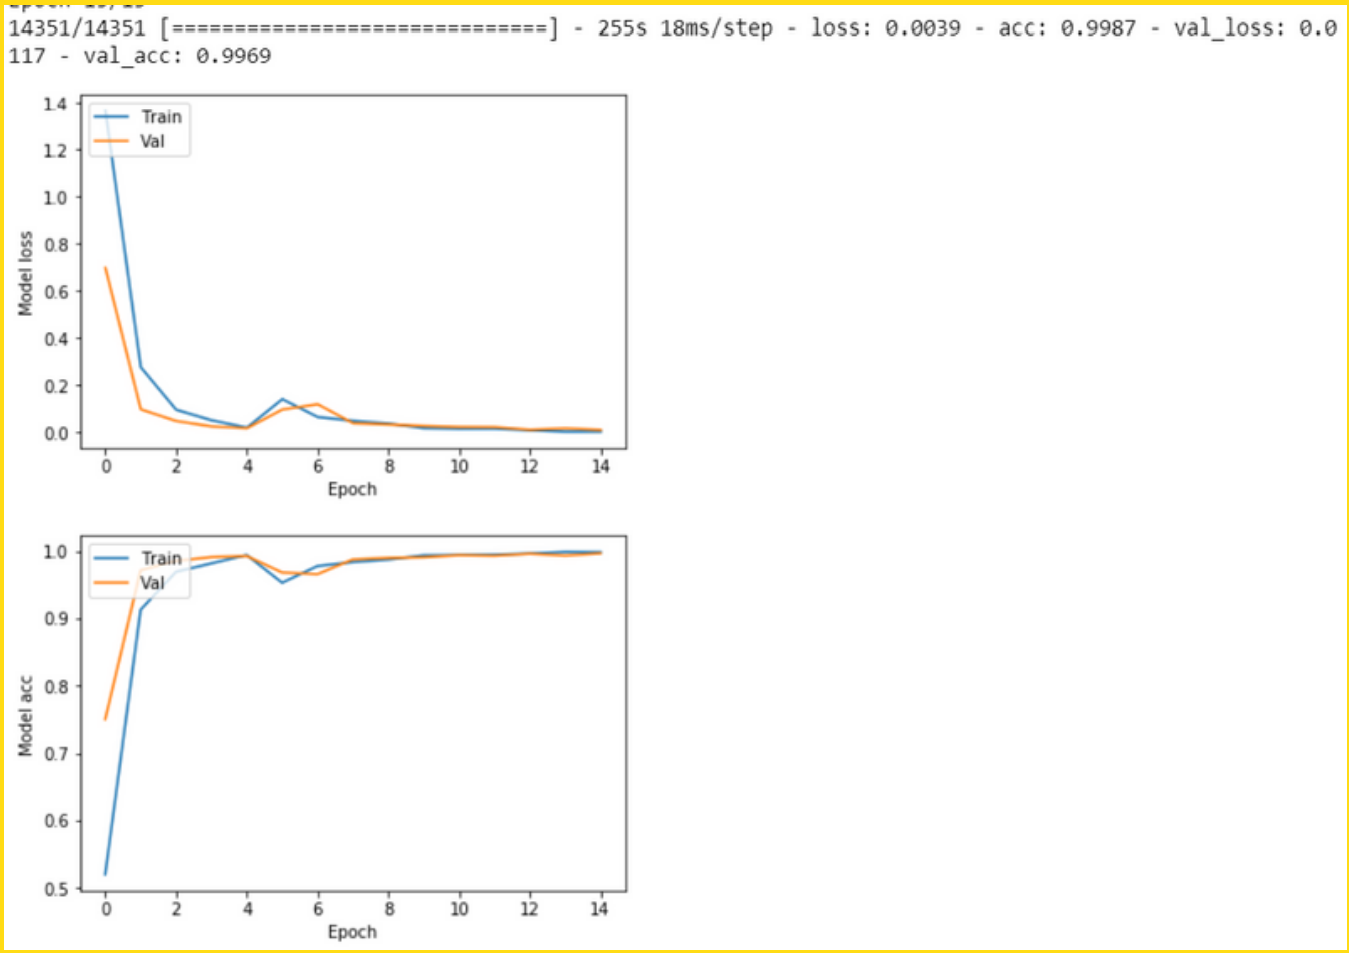Click the training progress bar in the output
This screenshot has height=953, width=1349.
[x=359, y=28]
